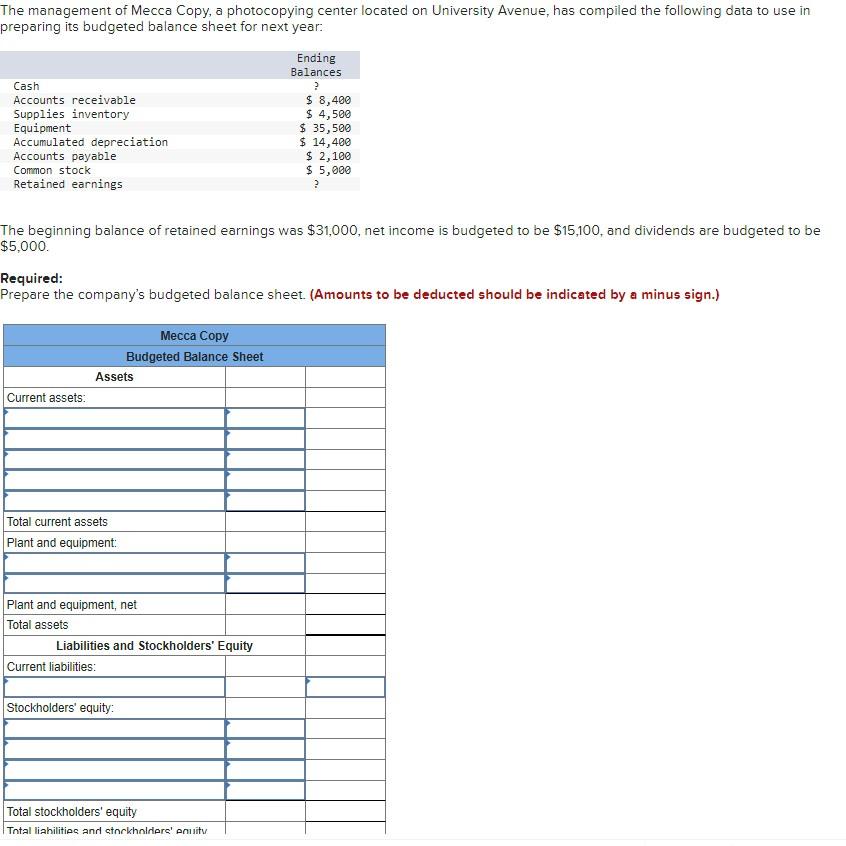Click amount field of second Current assets row
846x846 pixels.
(x=265, y=439)
